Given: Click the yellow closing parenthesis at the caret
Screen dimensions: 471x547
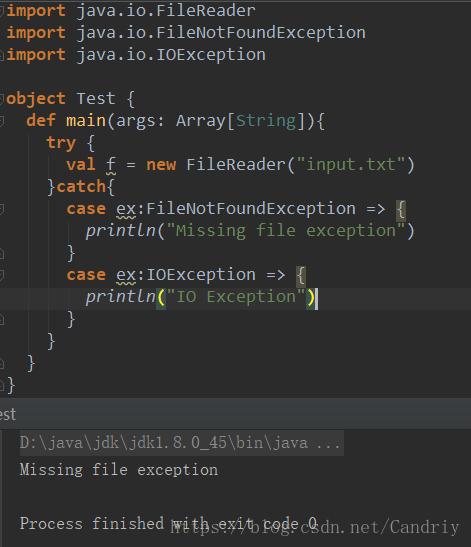Looking at the screenshot, I should (x=311, y=298).
